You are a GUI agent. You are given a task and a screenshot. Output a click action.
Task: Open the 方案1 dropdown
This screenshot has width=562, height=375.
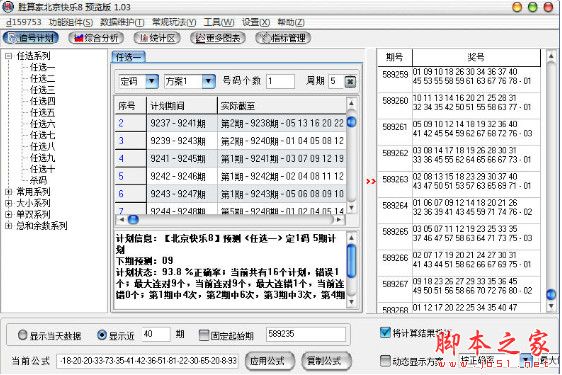(208, 81)
